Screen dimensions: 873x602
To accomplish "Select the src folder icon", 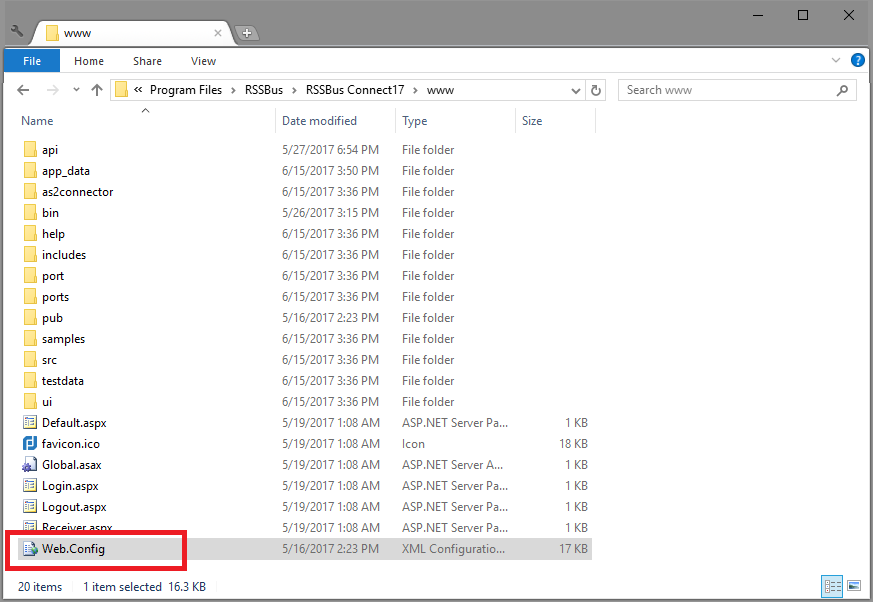I will pyautogui.click(x=30, y=360).
